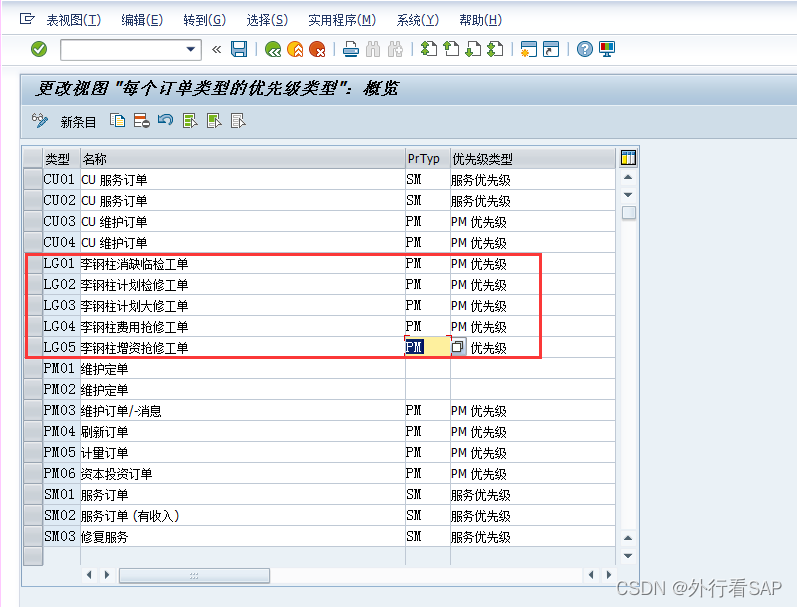Select row LG03 with its row selector
Screen dimensions: 797x607
pyautogui.click(x=33, y=305)
